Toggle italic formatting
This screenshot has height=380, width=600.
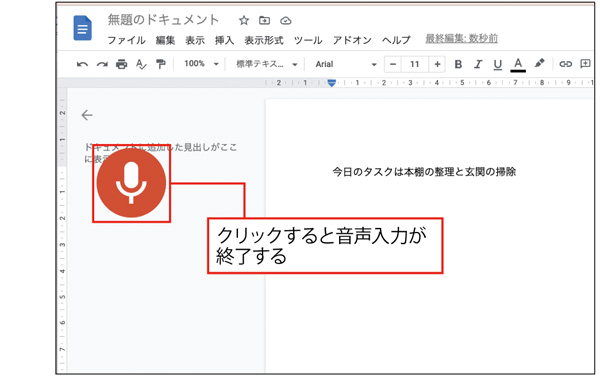[x=478, y=64]
